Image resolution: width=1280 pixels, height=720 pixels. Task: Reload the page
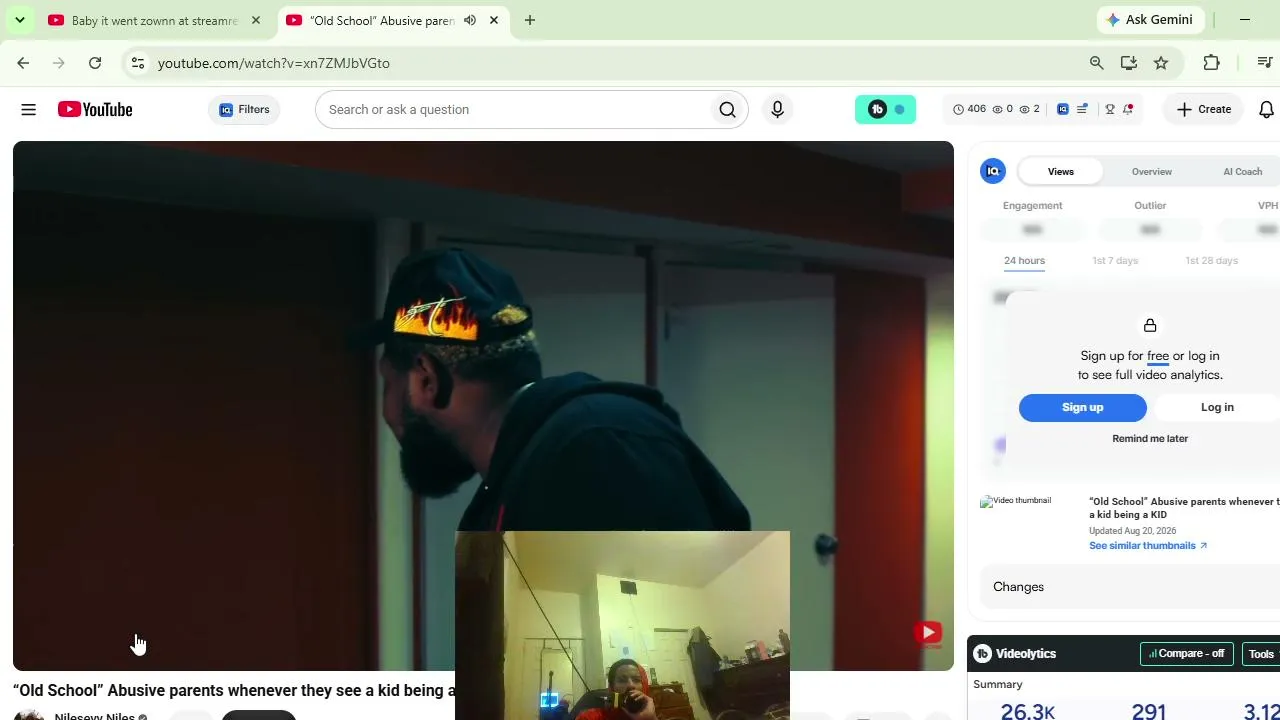(95, 63)
